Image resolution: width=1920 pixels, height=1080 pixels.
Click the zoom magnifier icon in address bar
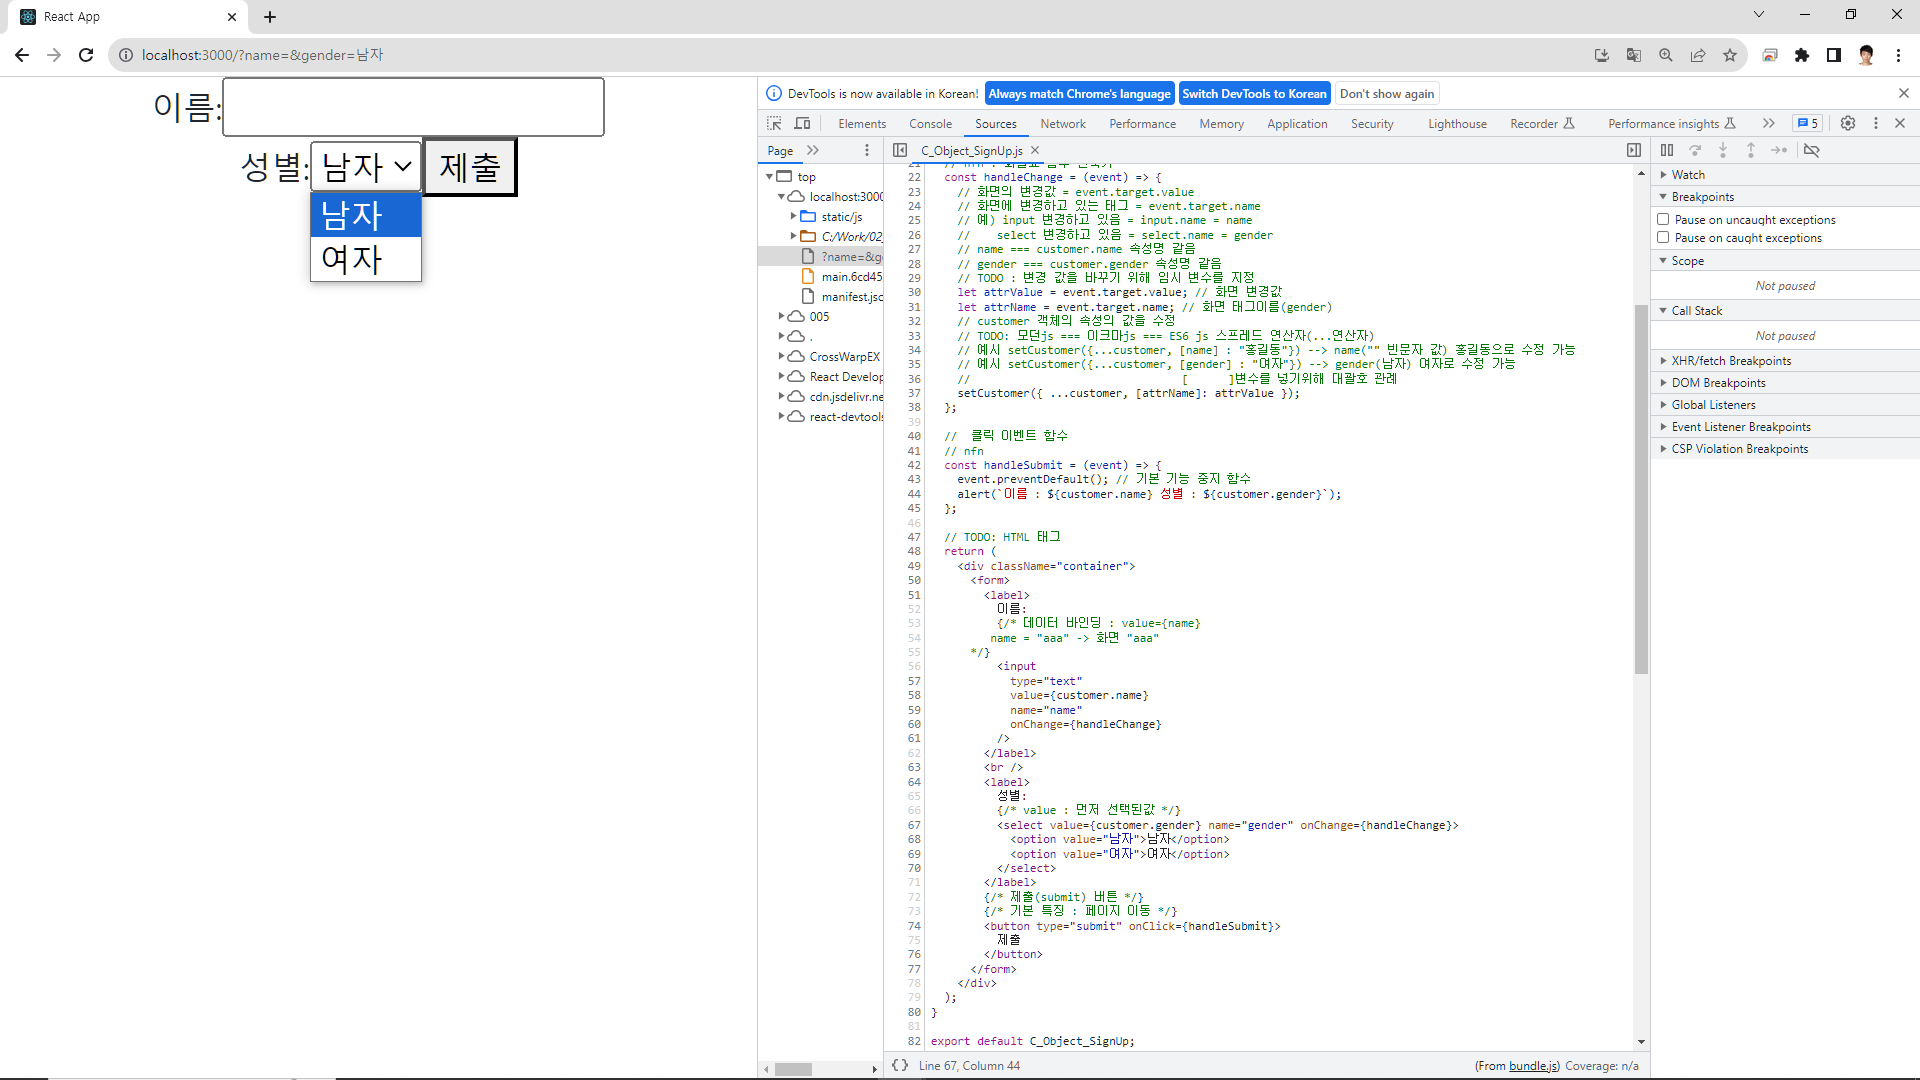[1666, 55]
